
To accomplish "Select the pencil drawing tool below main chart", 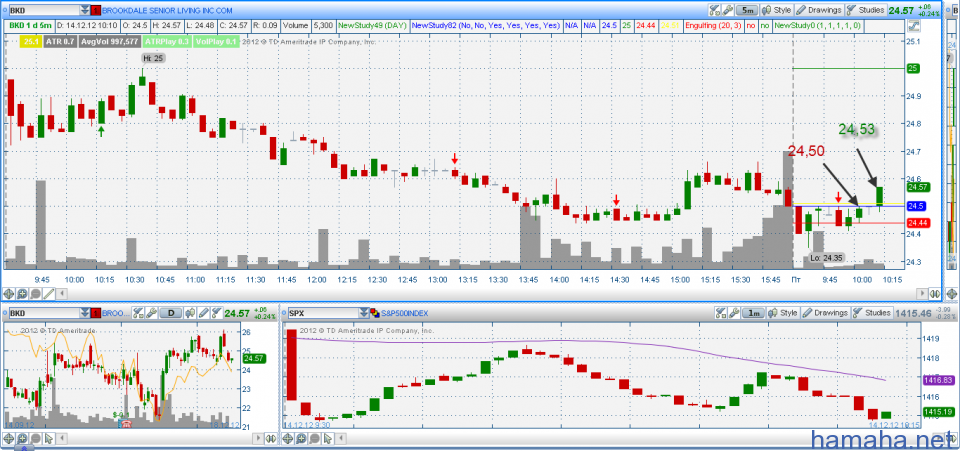I will [49, 294].
